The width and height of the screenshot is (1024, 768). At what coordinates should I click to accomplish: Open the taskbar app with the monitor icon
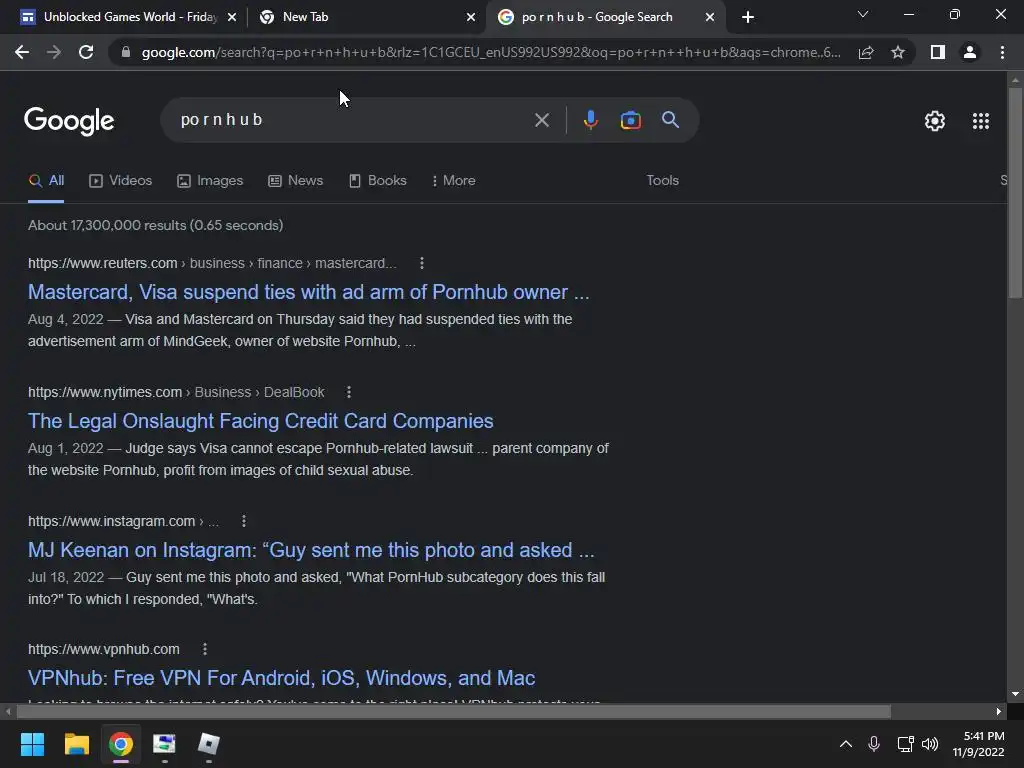tap(165, 744)
